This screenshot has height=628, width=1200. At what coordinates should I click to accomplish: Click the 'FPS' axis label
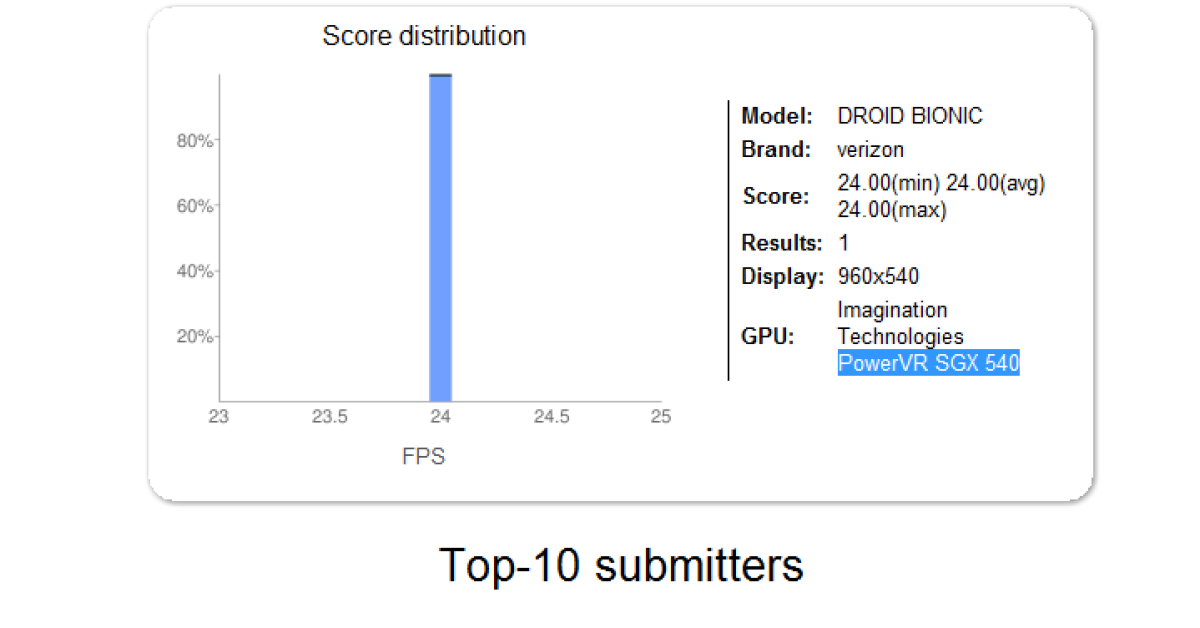pyautogui.click(x=423, y=457)
